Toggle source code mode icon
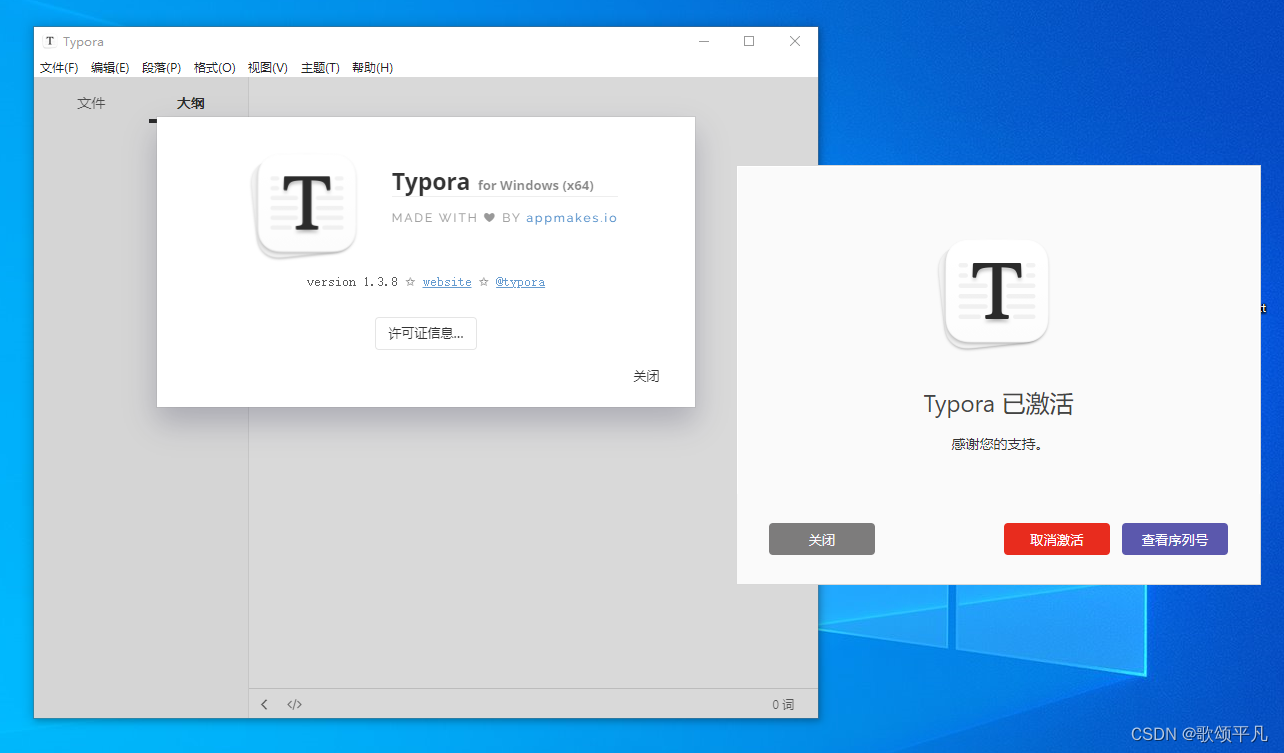Viewport: 1284px width, 753px height. 294,704
